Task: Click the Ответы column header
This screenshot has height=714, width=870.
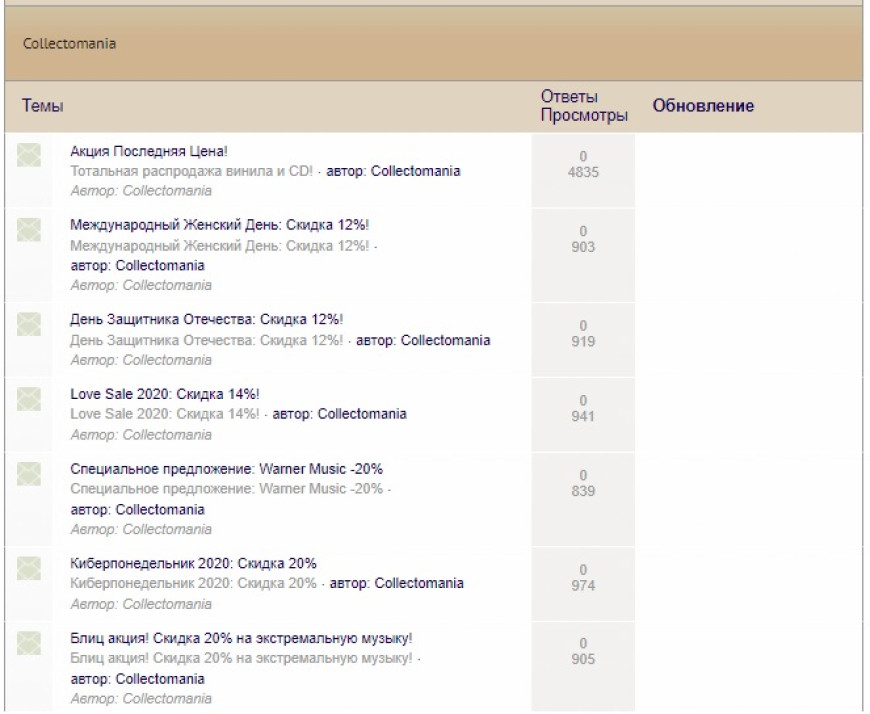Action: tap(569, 97)
